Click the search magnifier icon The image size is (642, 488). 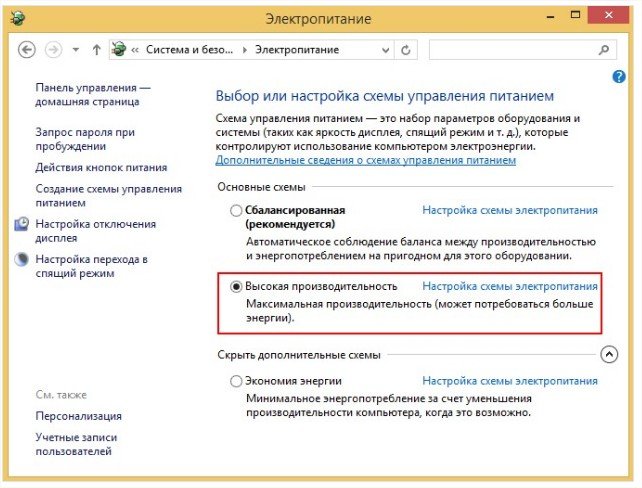tap(603, 49)
